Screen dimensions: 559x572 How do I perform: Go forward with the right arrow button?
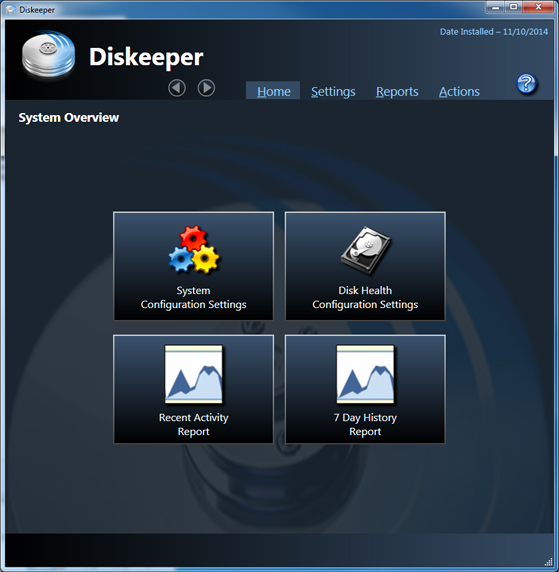click(x=206, y=88)
